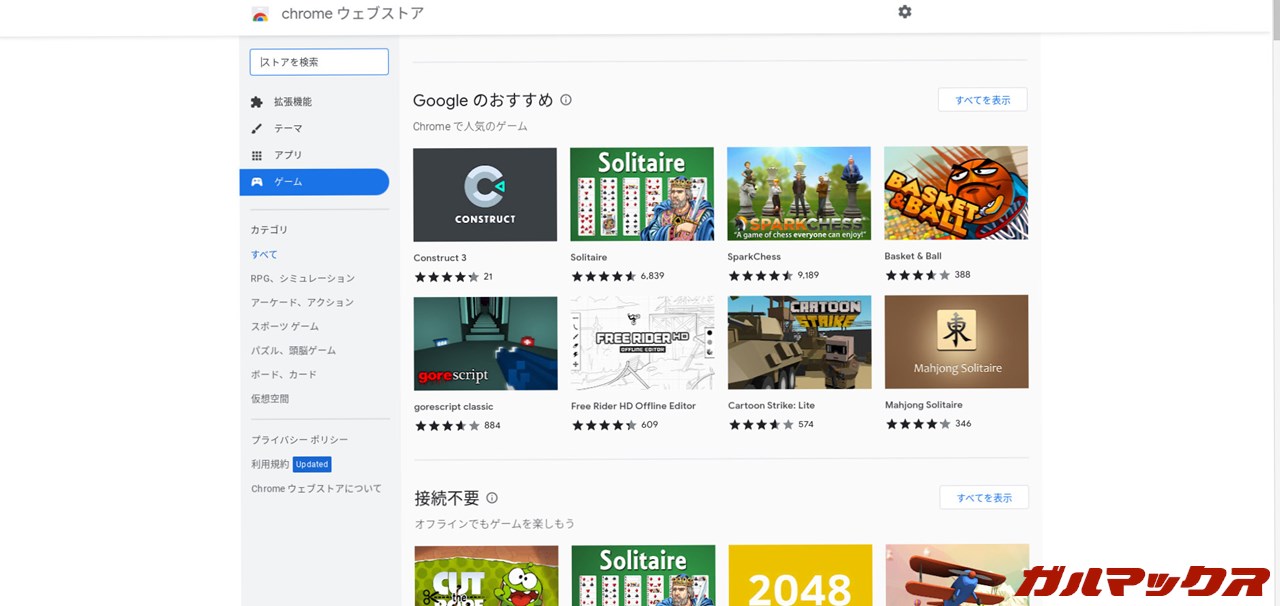1280x606 pixels.
Task: Click the gamepad games icon
Action: tap(257, 182)
